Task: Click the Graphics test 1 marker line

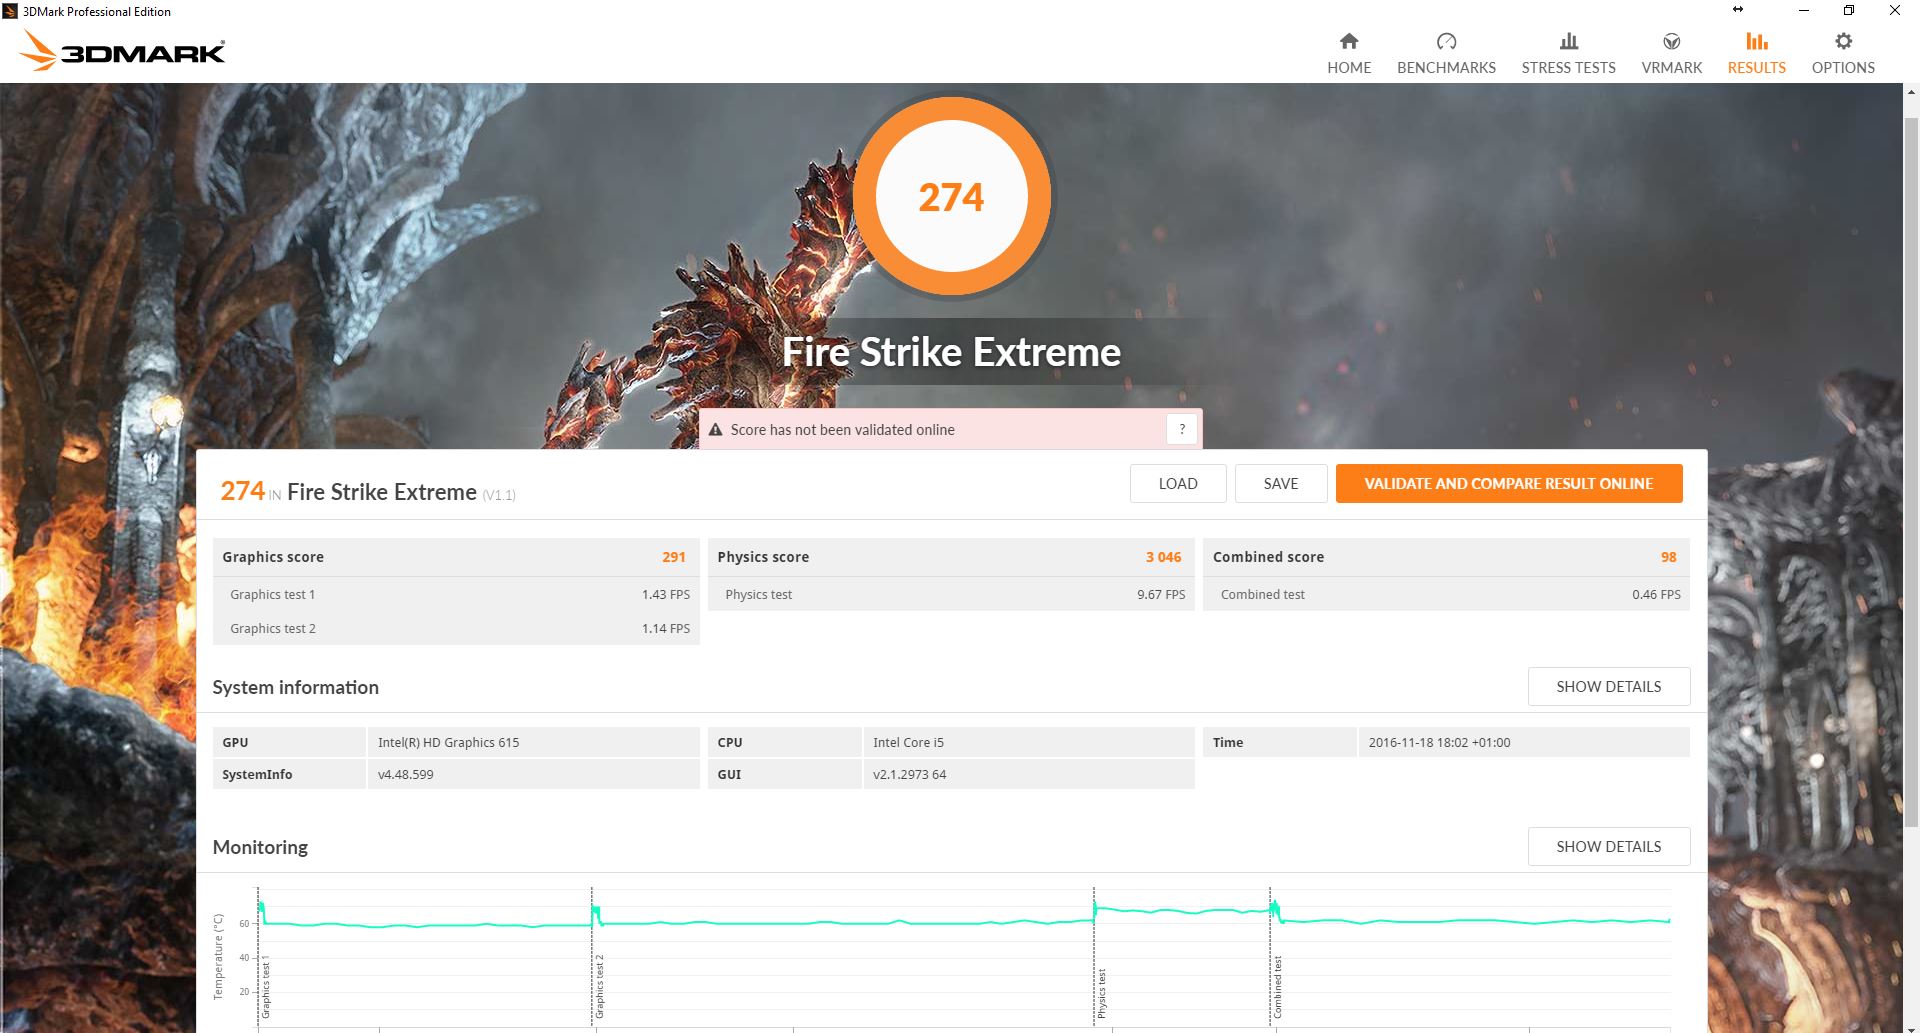Action: 258,956
